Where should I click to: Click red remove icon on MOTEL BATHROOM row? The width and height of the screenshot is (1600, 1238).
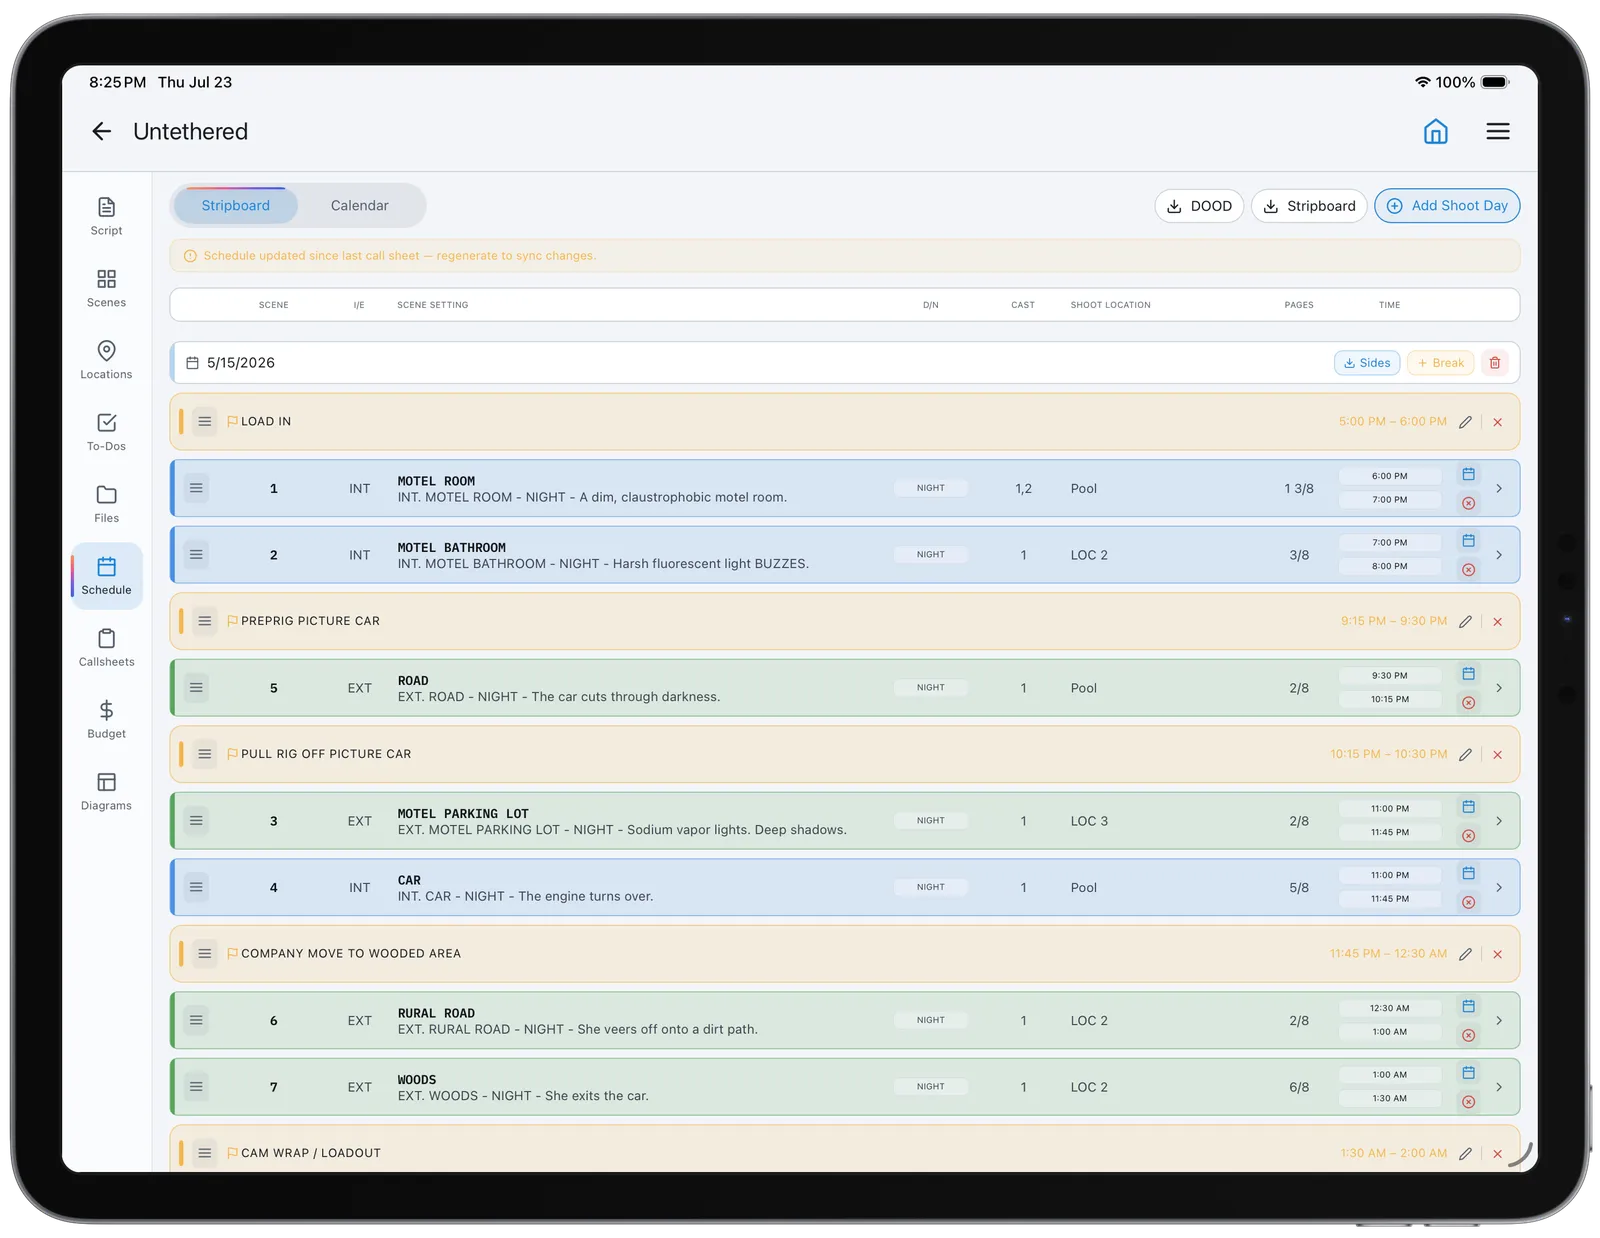point(1468,570)
